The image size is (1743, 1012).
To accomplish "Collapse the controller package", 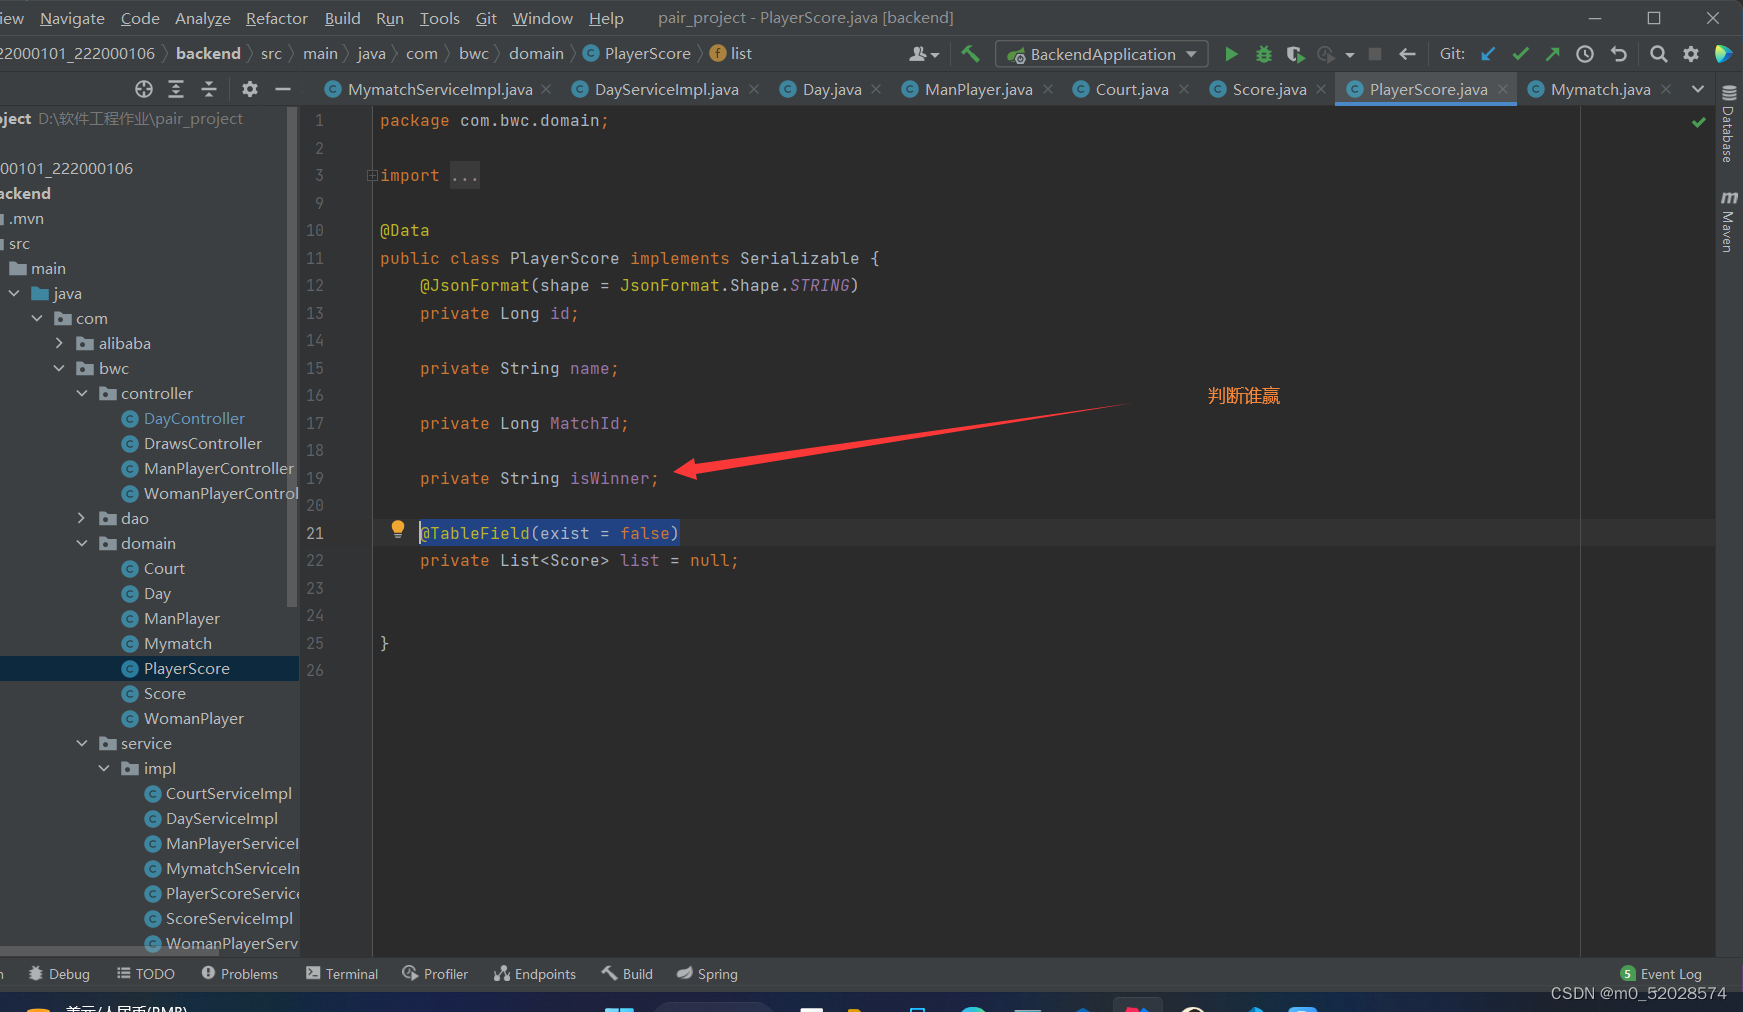I will (x=82, y=393).
